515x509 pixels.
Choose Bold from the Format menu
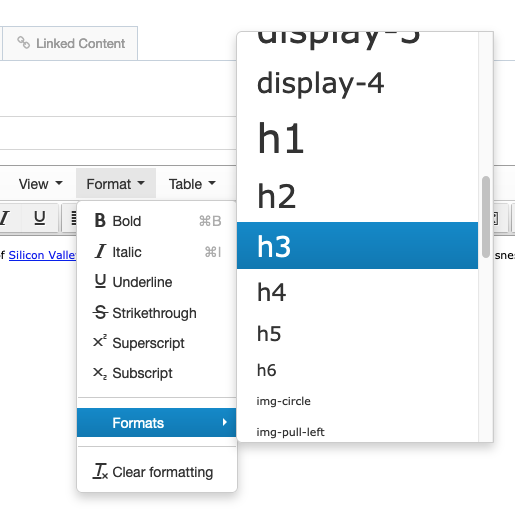pos(157,221)
